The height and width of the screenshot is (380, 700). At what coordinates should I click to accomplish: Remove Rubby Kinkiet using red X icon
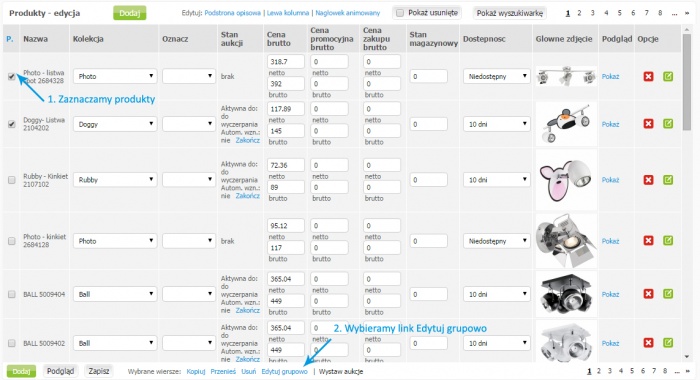coord(648,180)
